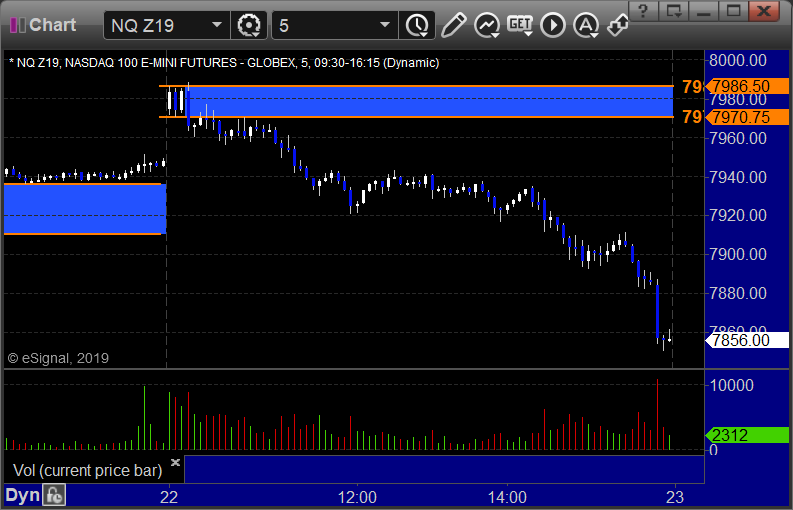
Task: Click the 7856.00 current price label
Action: 747,340
